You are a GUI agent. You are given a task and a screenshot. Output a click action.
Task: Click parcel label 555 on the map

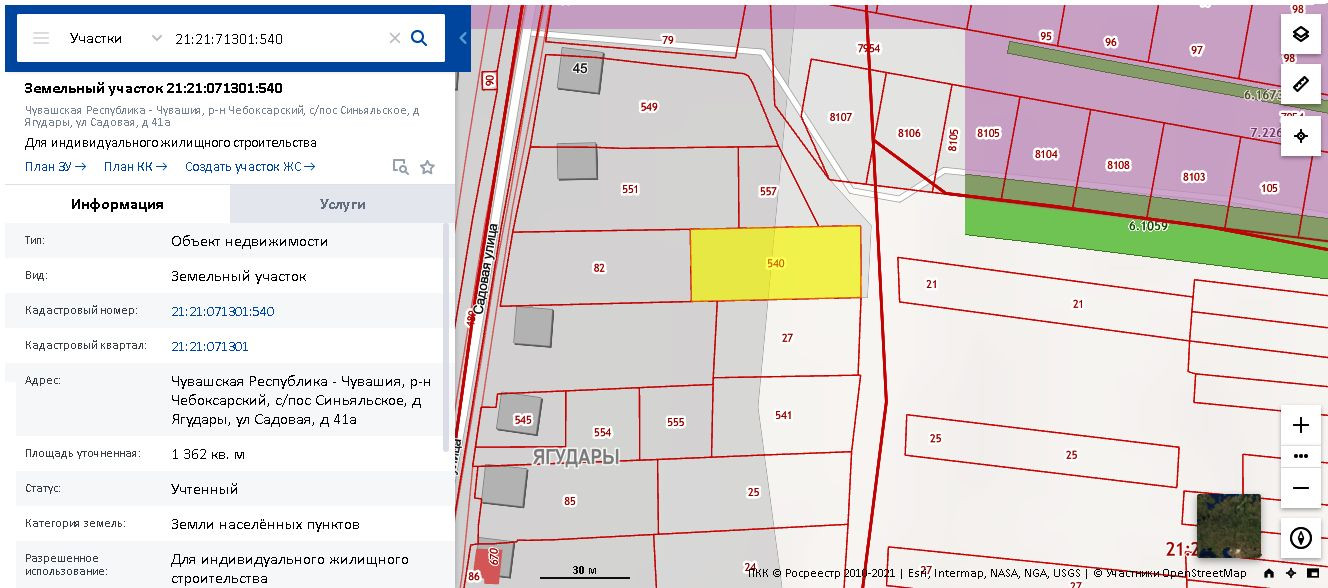click(675, 422)
